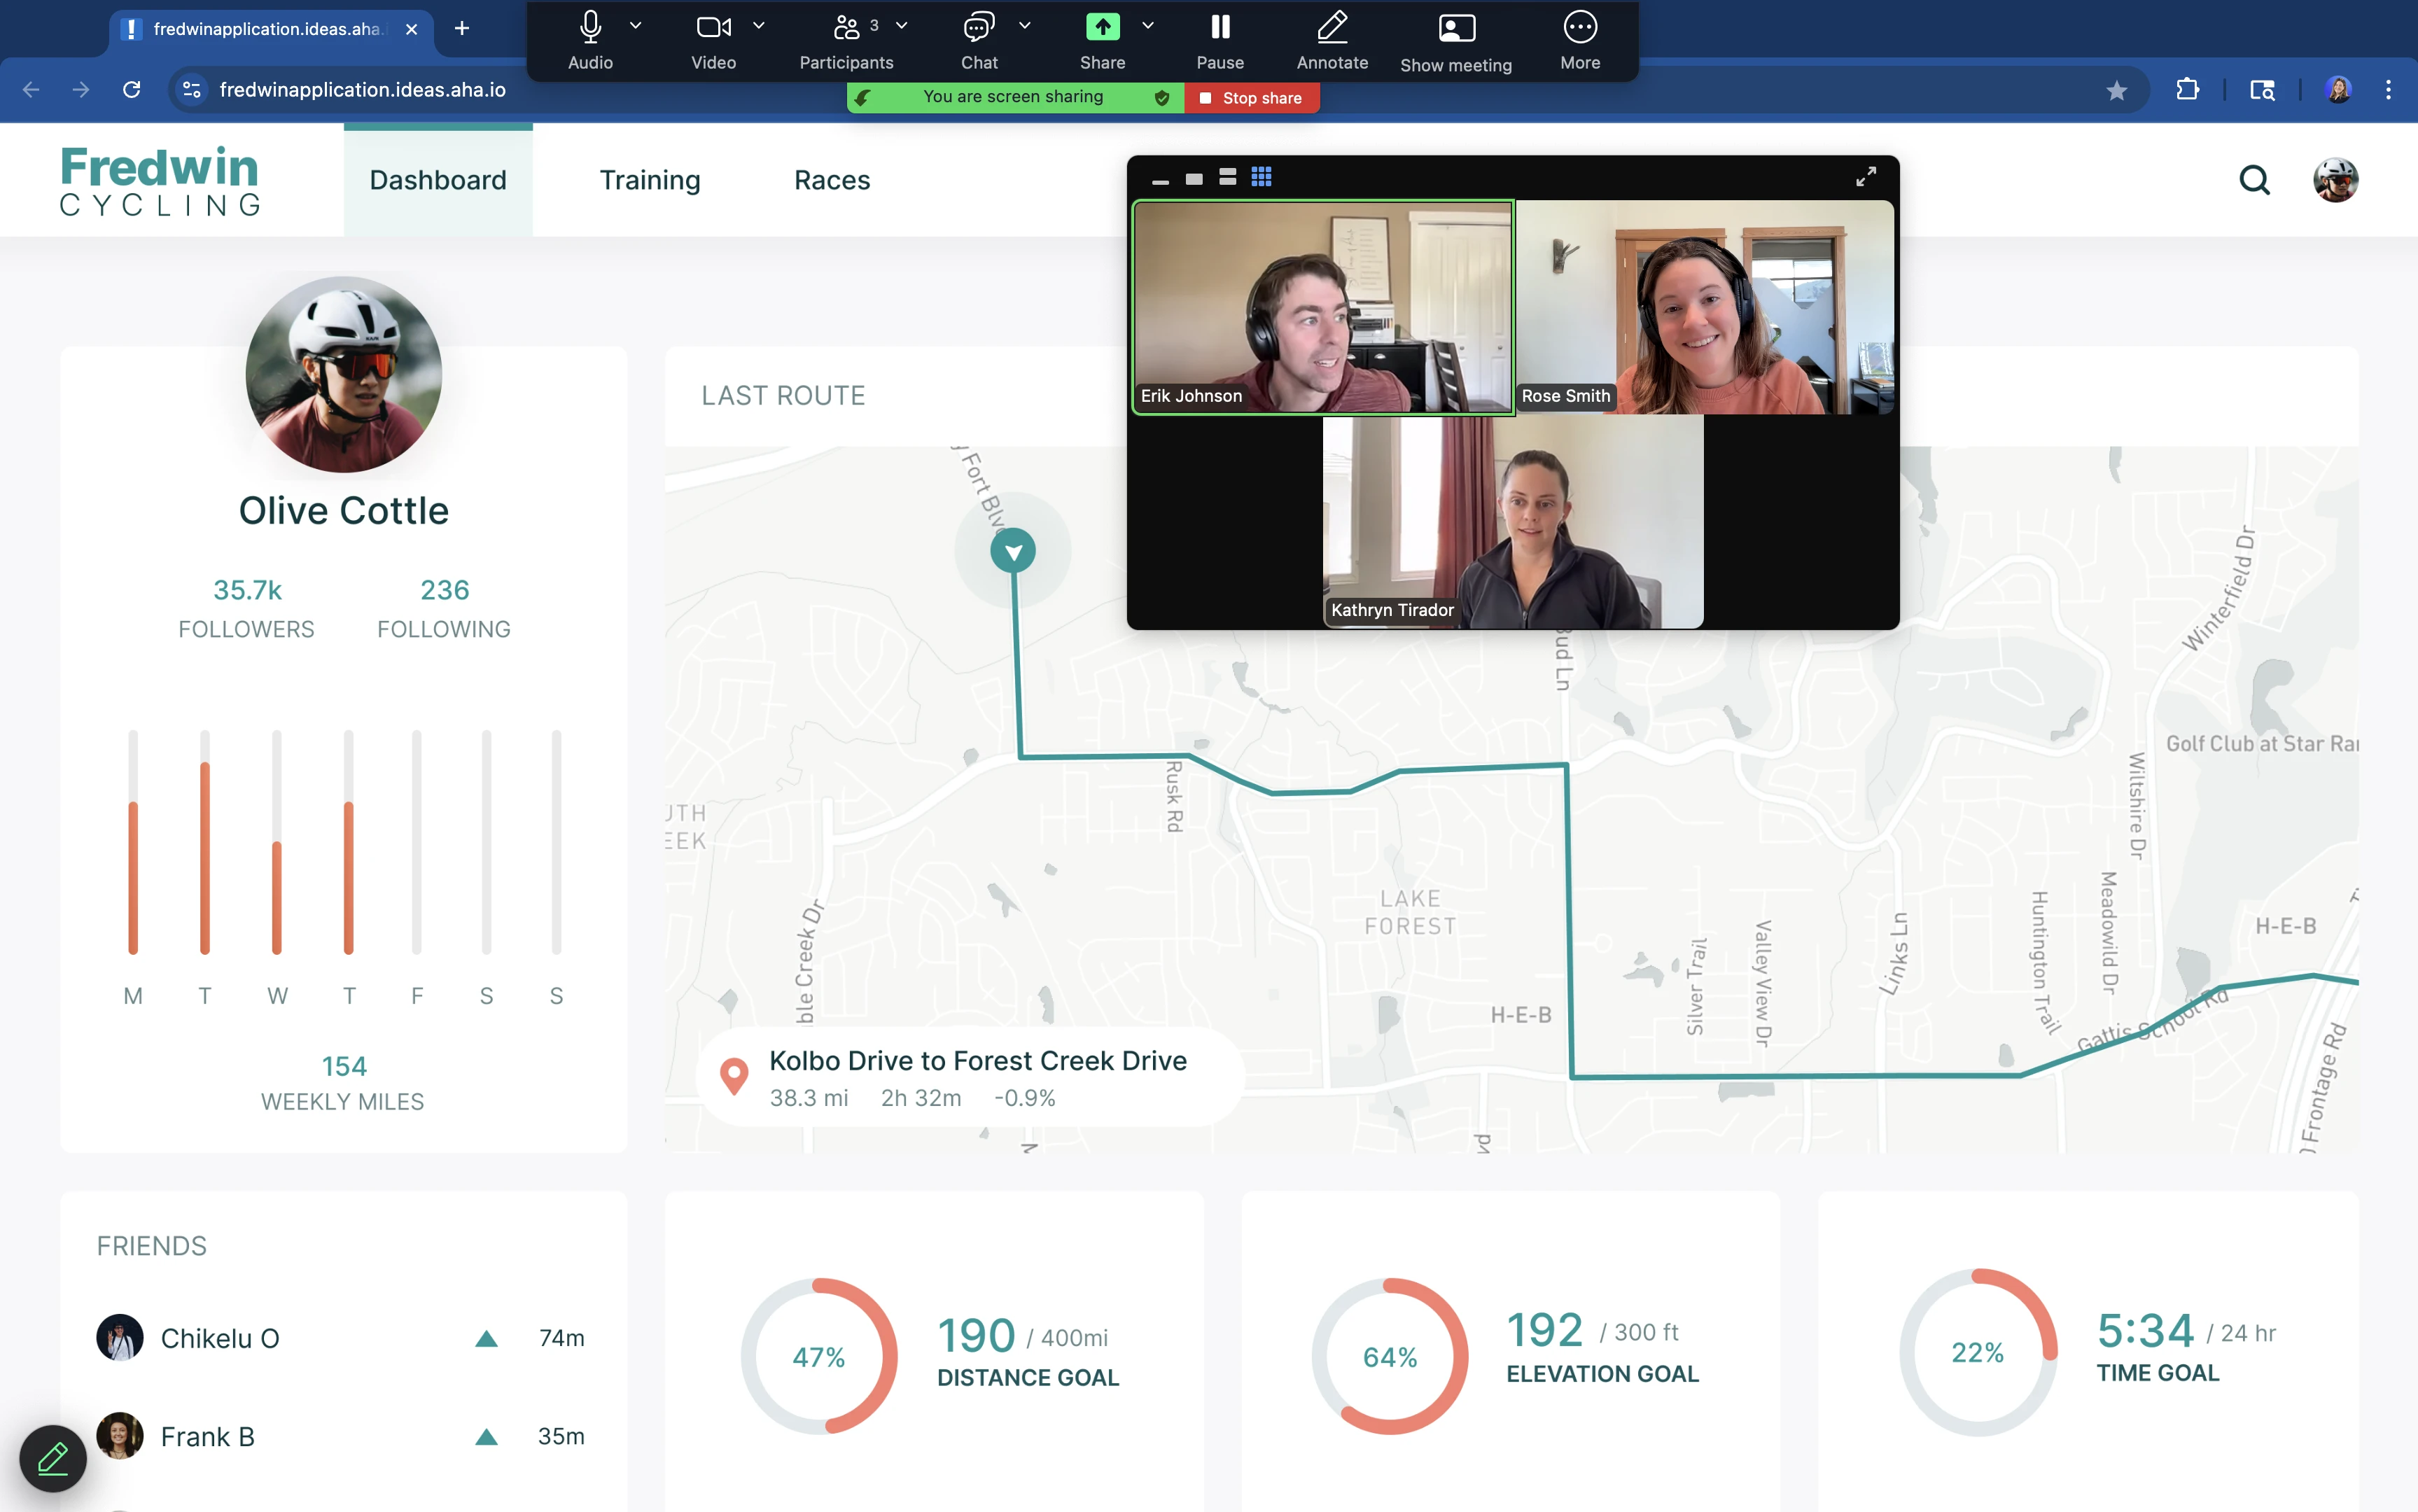Click the Stop share button
2418x1512 pixels.
point(1251,98)
